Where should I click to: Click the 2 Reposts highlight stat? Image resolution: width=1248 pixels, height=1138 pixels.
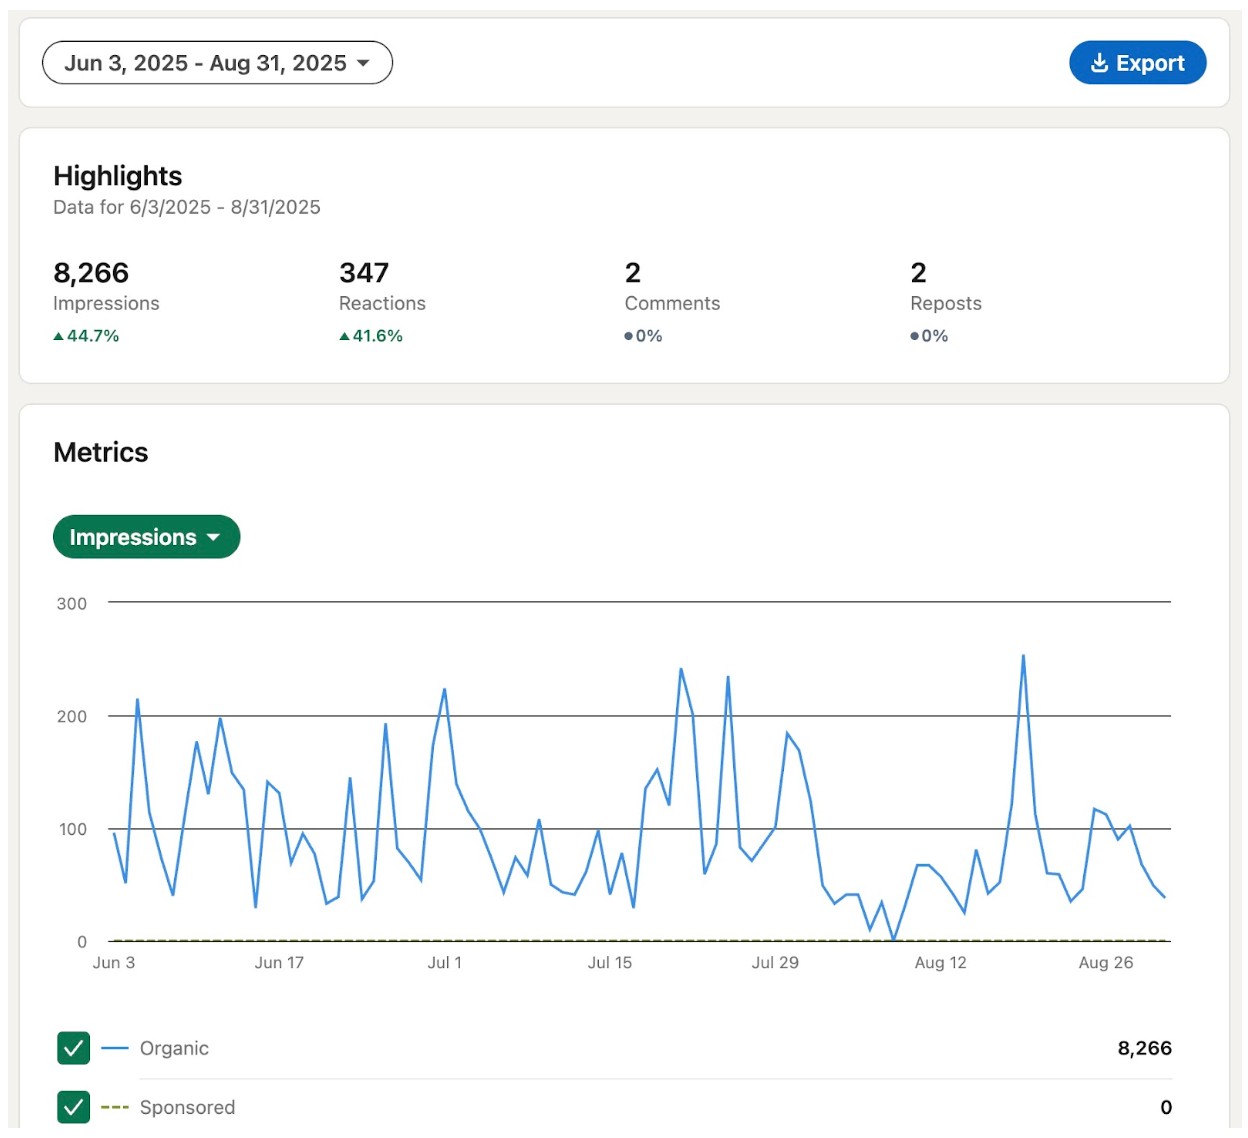click(x=918, y=273)
